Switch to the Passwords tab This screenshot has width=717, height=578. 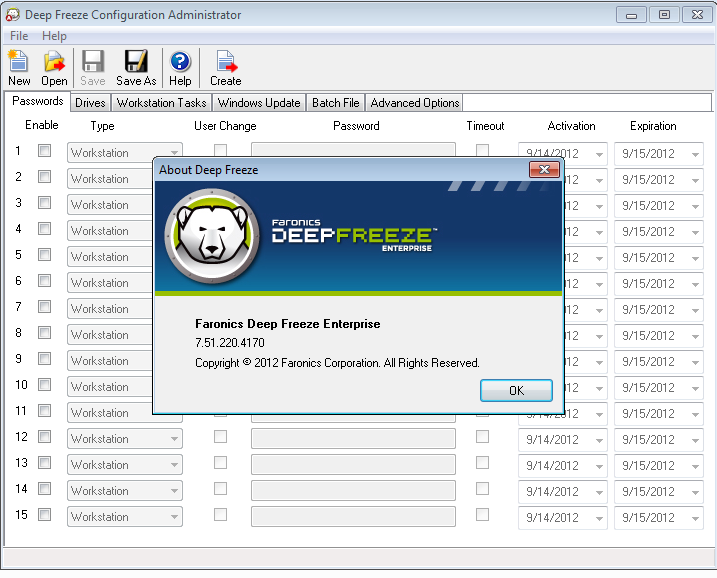(x=37, y=101)
